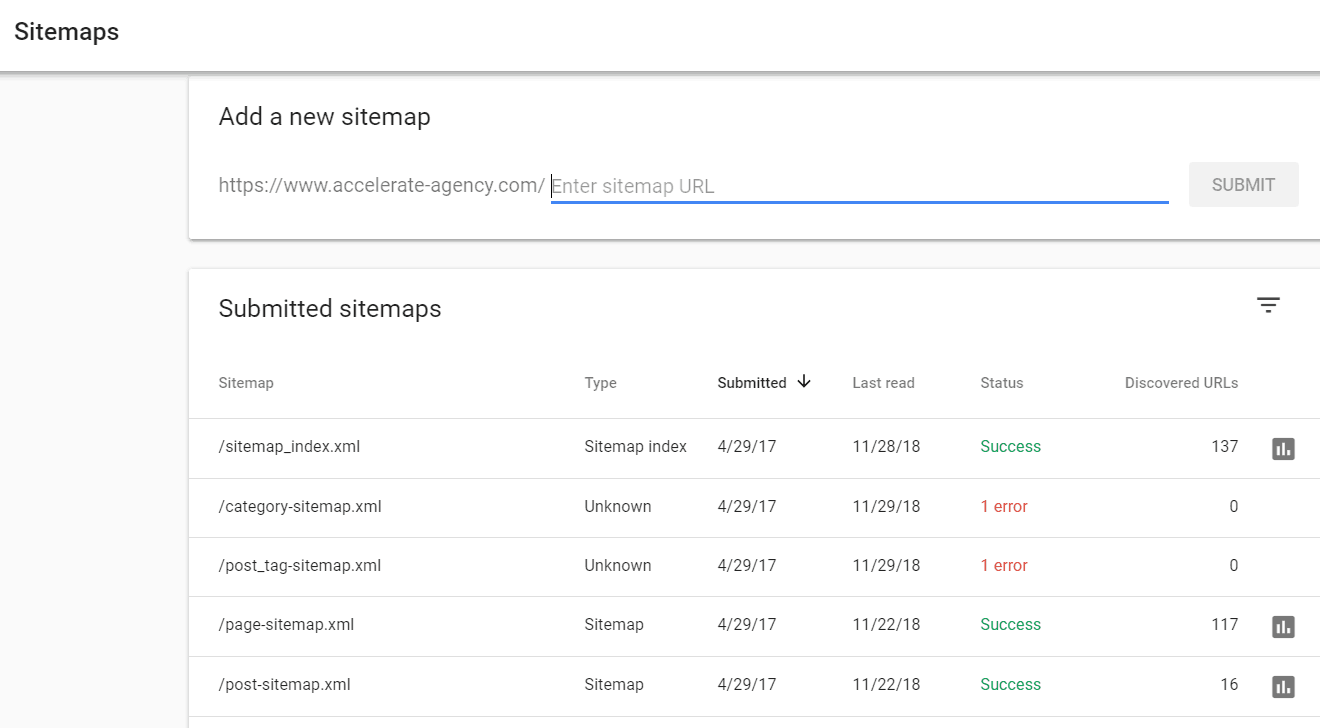This screenshot has height=728, width=1320.
Task: Open the /sitemap_index.xml row
Action: (x=289, y=447)
